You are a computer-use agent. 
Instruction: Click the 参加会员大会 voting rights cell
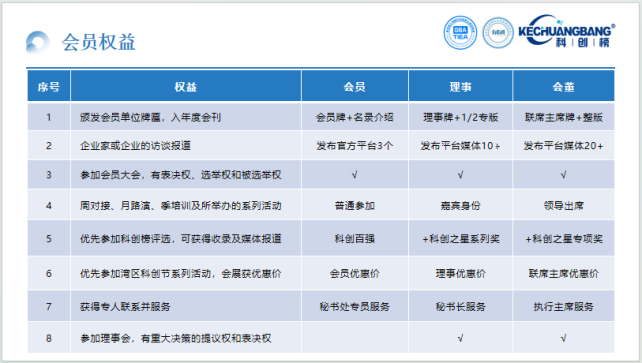(x=186, y=175)
